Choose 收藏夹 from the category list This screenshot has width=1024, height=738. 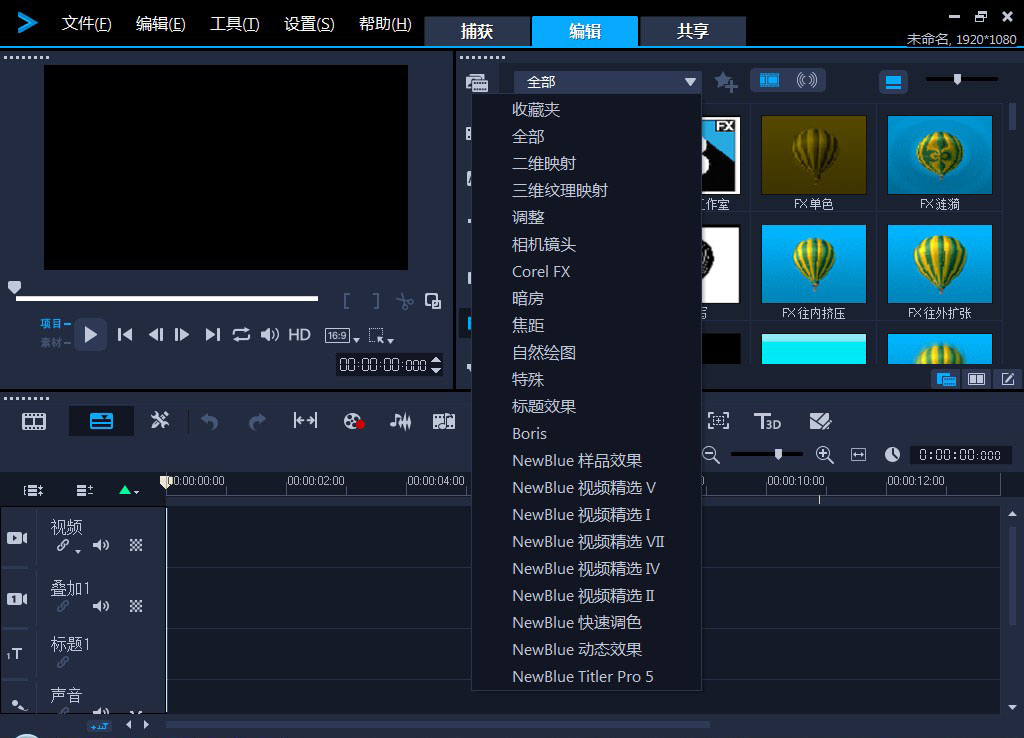[586, 110]
